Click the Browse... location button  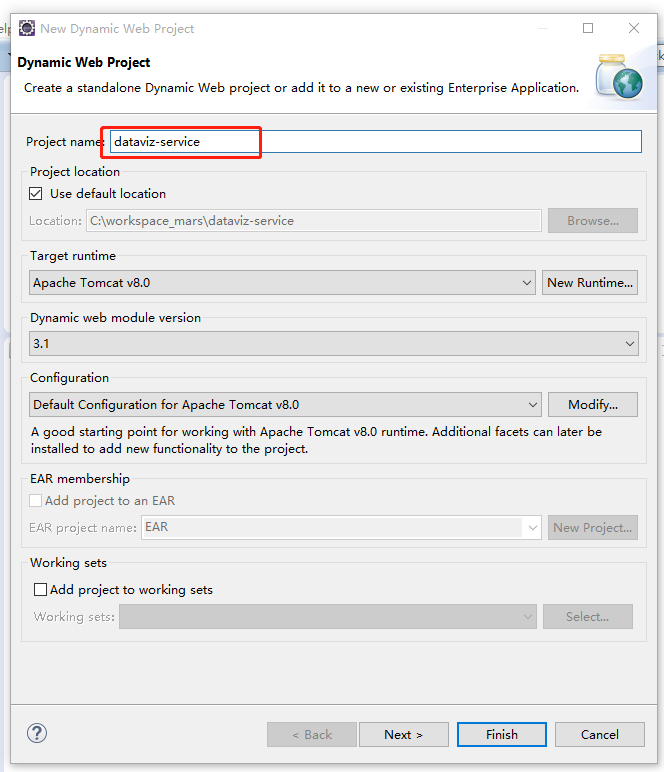(593, 221)
